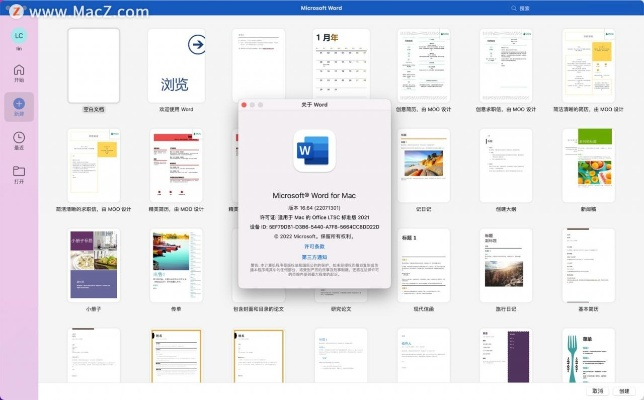
Task: Select the bottom-row template with purple sidebar
Action: pos(506,356)
